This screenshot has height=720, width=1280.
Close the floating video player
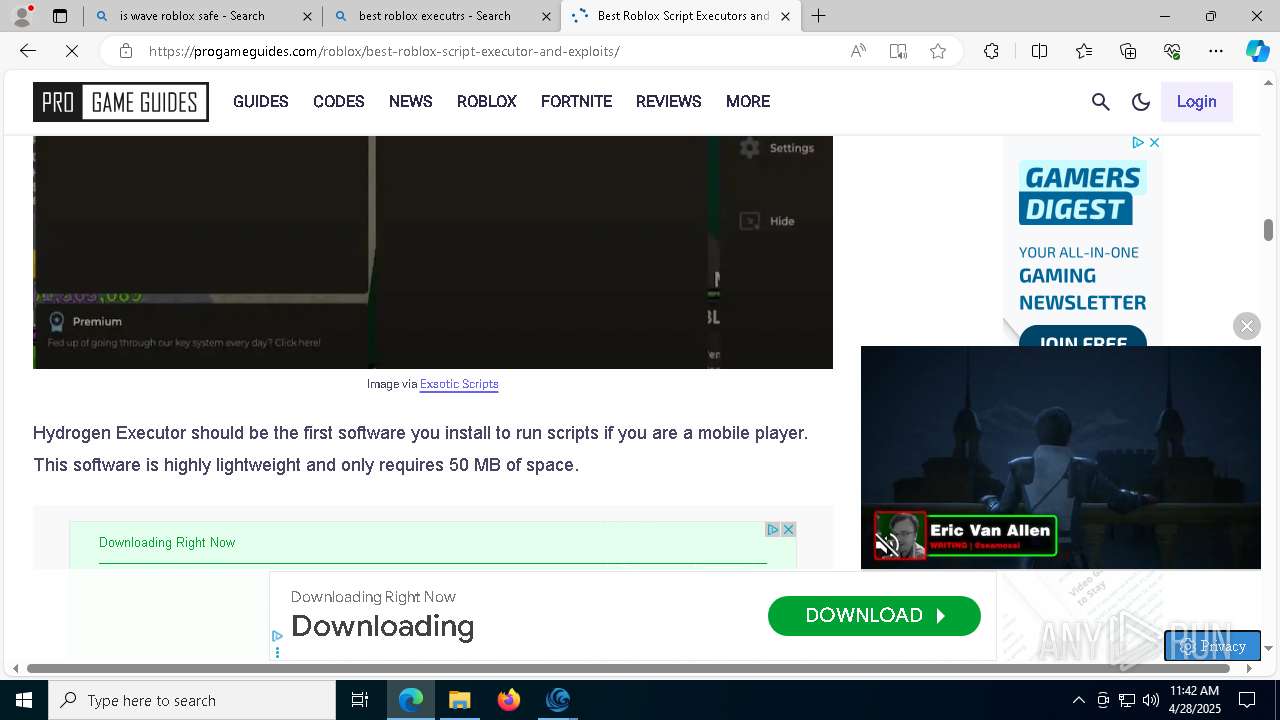pos(1247,326)
